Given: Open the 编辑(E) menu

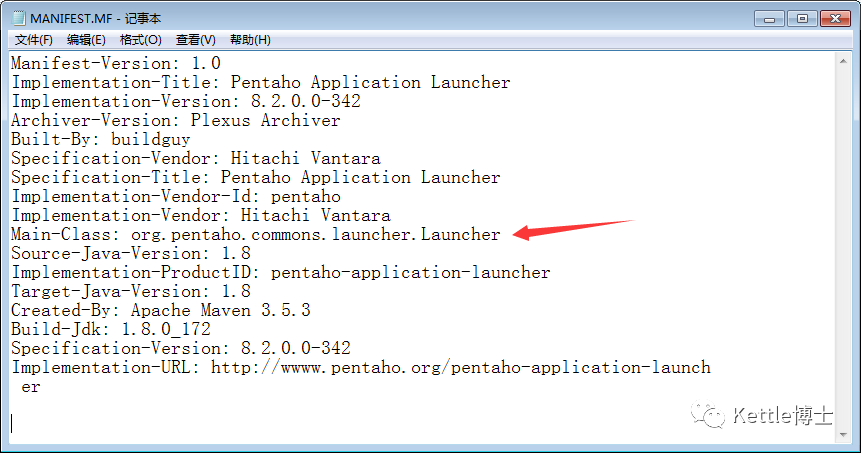Looking at the screenshot, I should pos(86,40).
